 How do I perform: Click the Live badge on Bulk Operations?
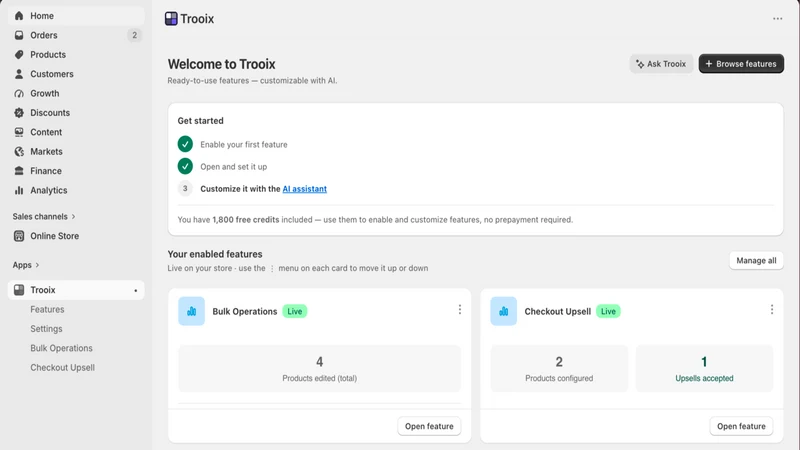click(294, 311)
